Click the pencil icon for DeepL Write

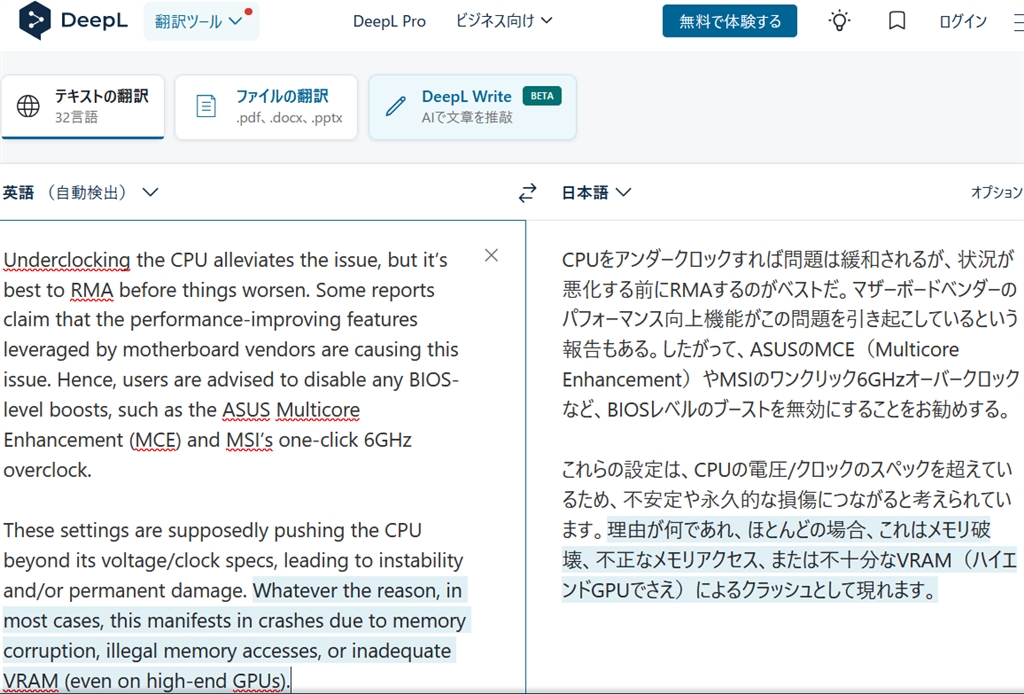tap(395, 106)
